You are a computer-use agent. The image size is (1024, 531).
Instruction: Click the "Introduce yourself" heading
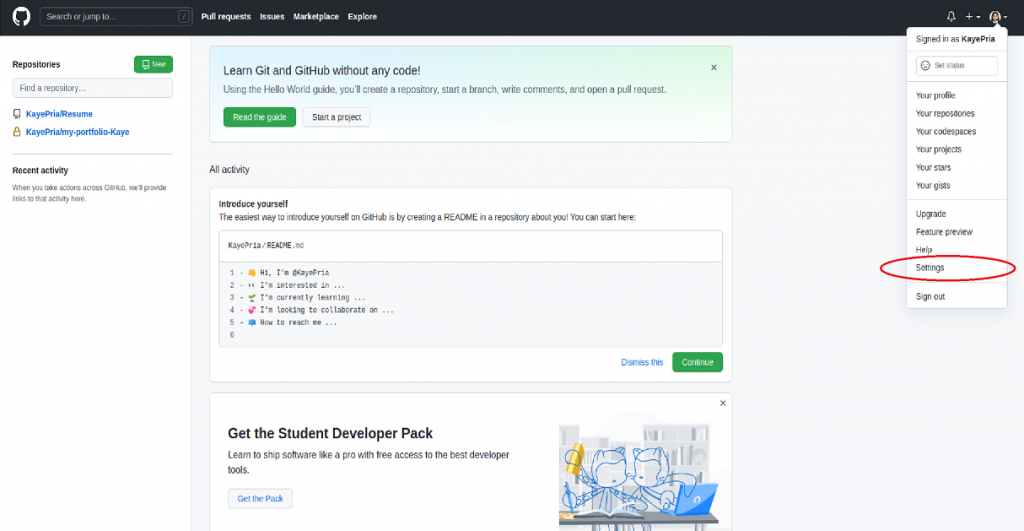(253, 204)
